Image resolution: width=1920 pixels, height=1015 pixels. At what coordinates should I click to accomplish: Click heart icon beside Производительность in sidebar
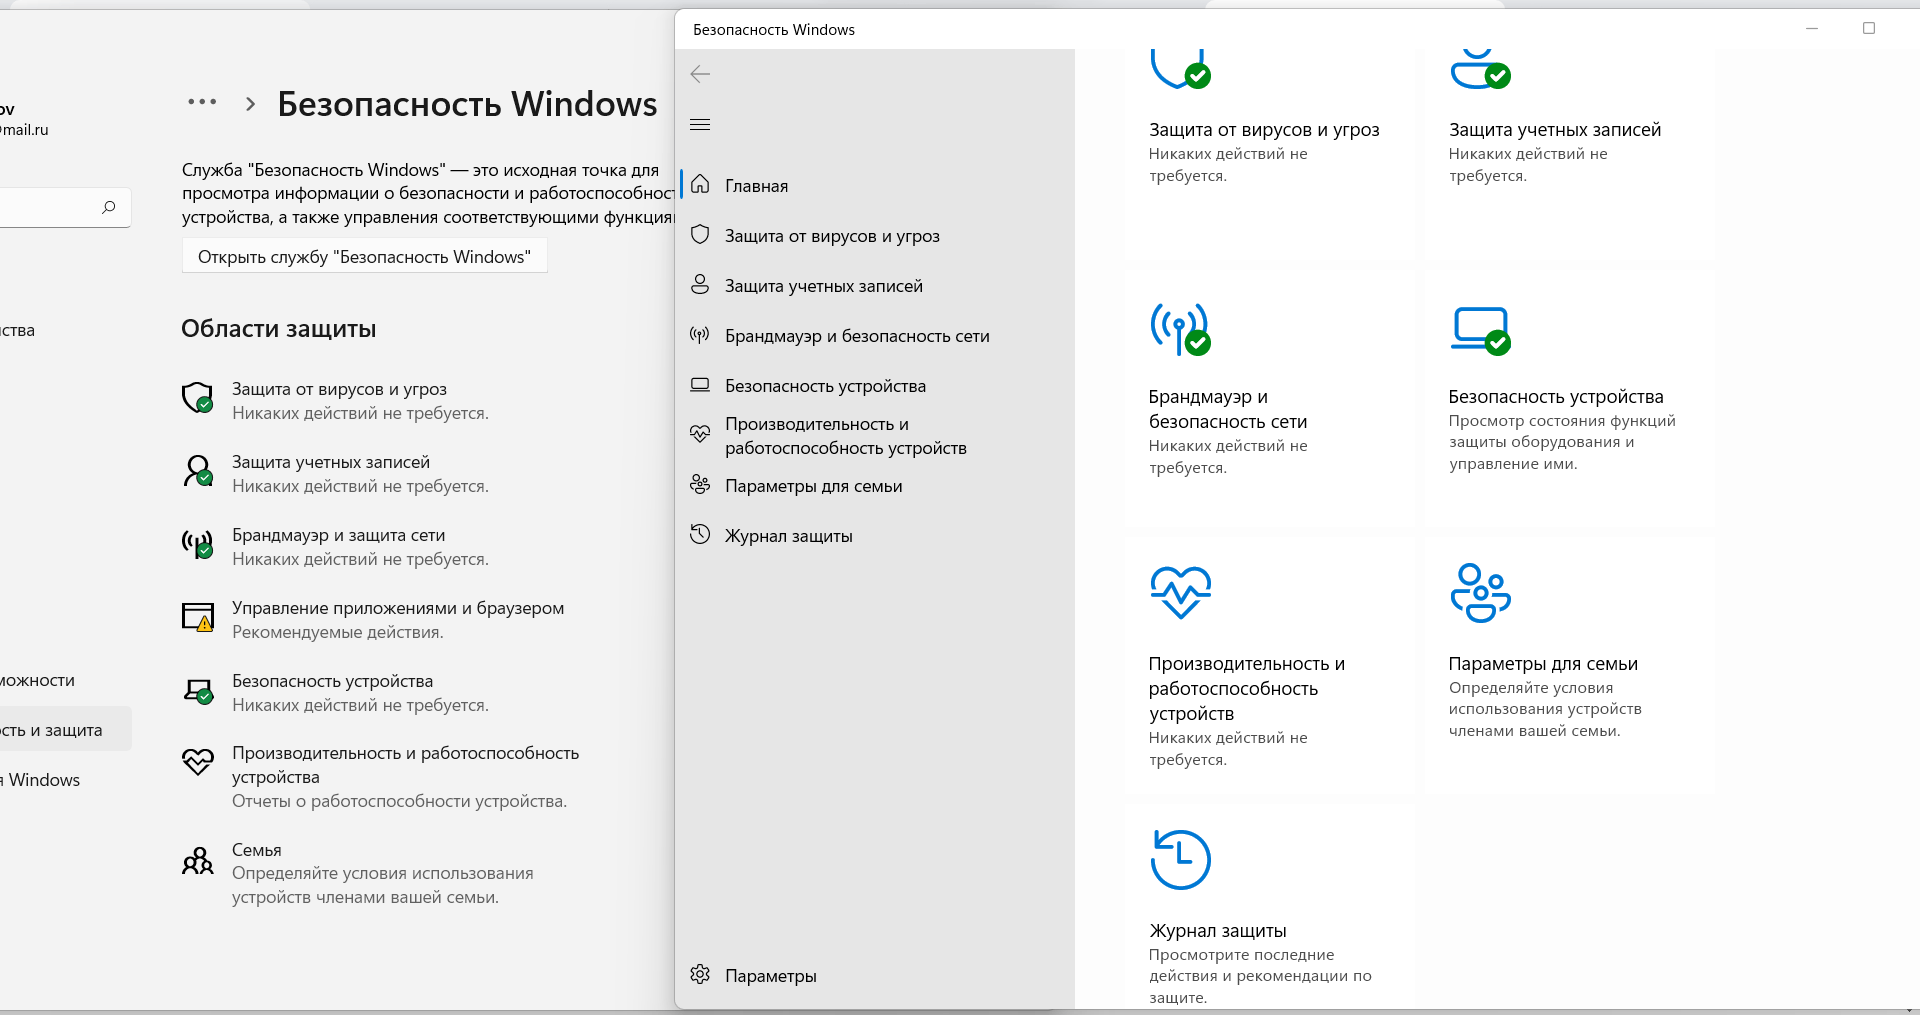(700, 434)
